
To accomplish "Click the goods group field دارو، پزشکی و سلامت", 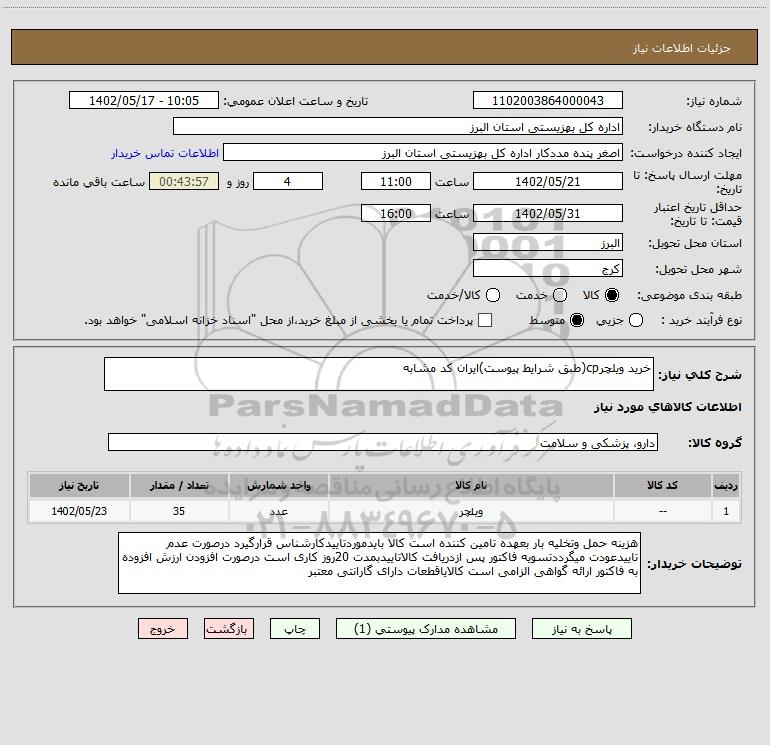I will (x=383, y=442).
